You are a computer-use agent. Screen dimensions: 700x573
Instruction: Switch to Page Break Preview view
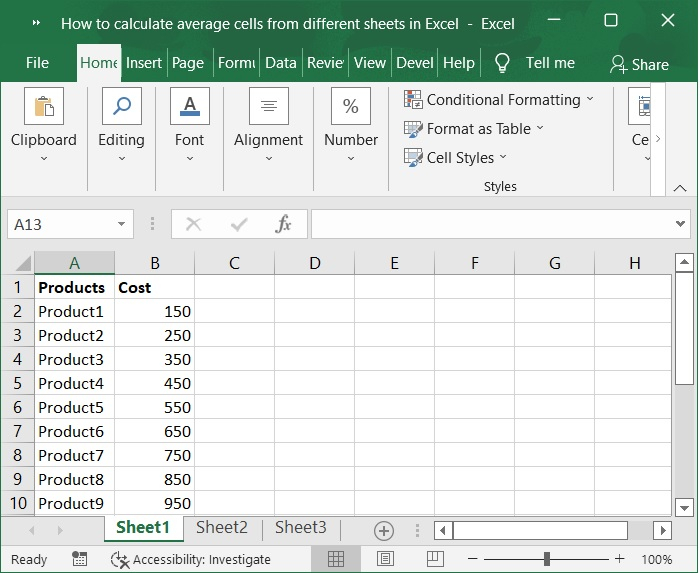[x=435, y=559]
